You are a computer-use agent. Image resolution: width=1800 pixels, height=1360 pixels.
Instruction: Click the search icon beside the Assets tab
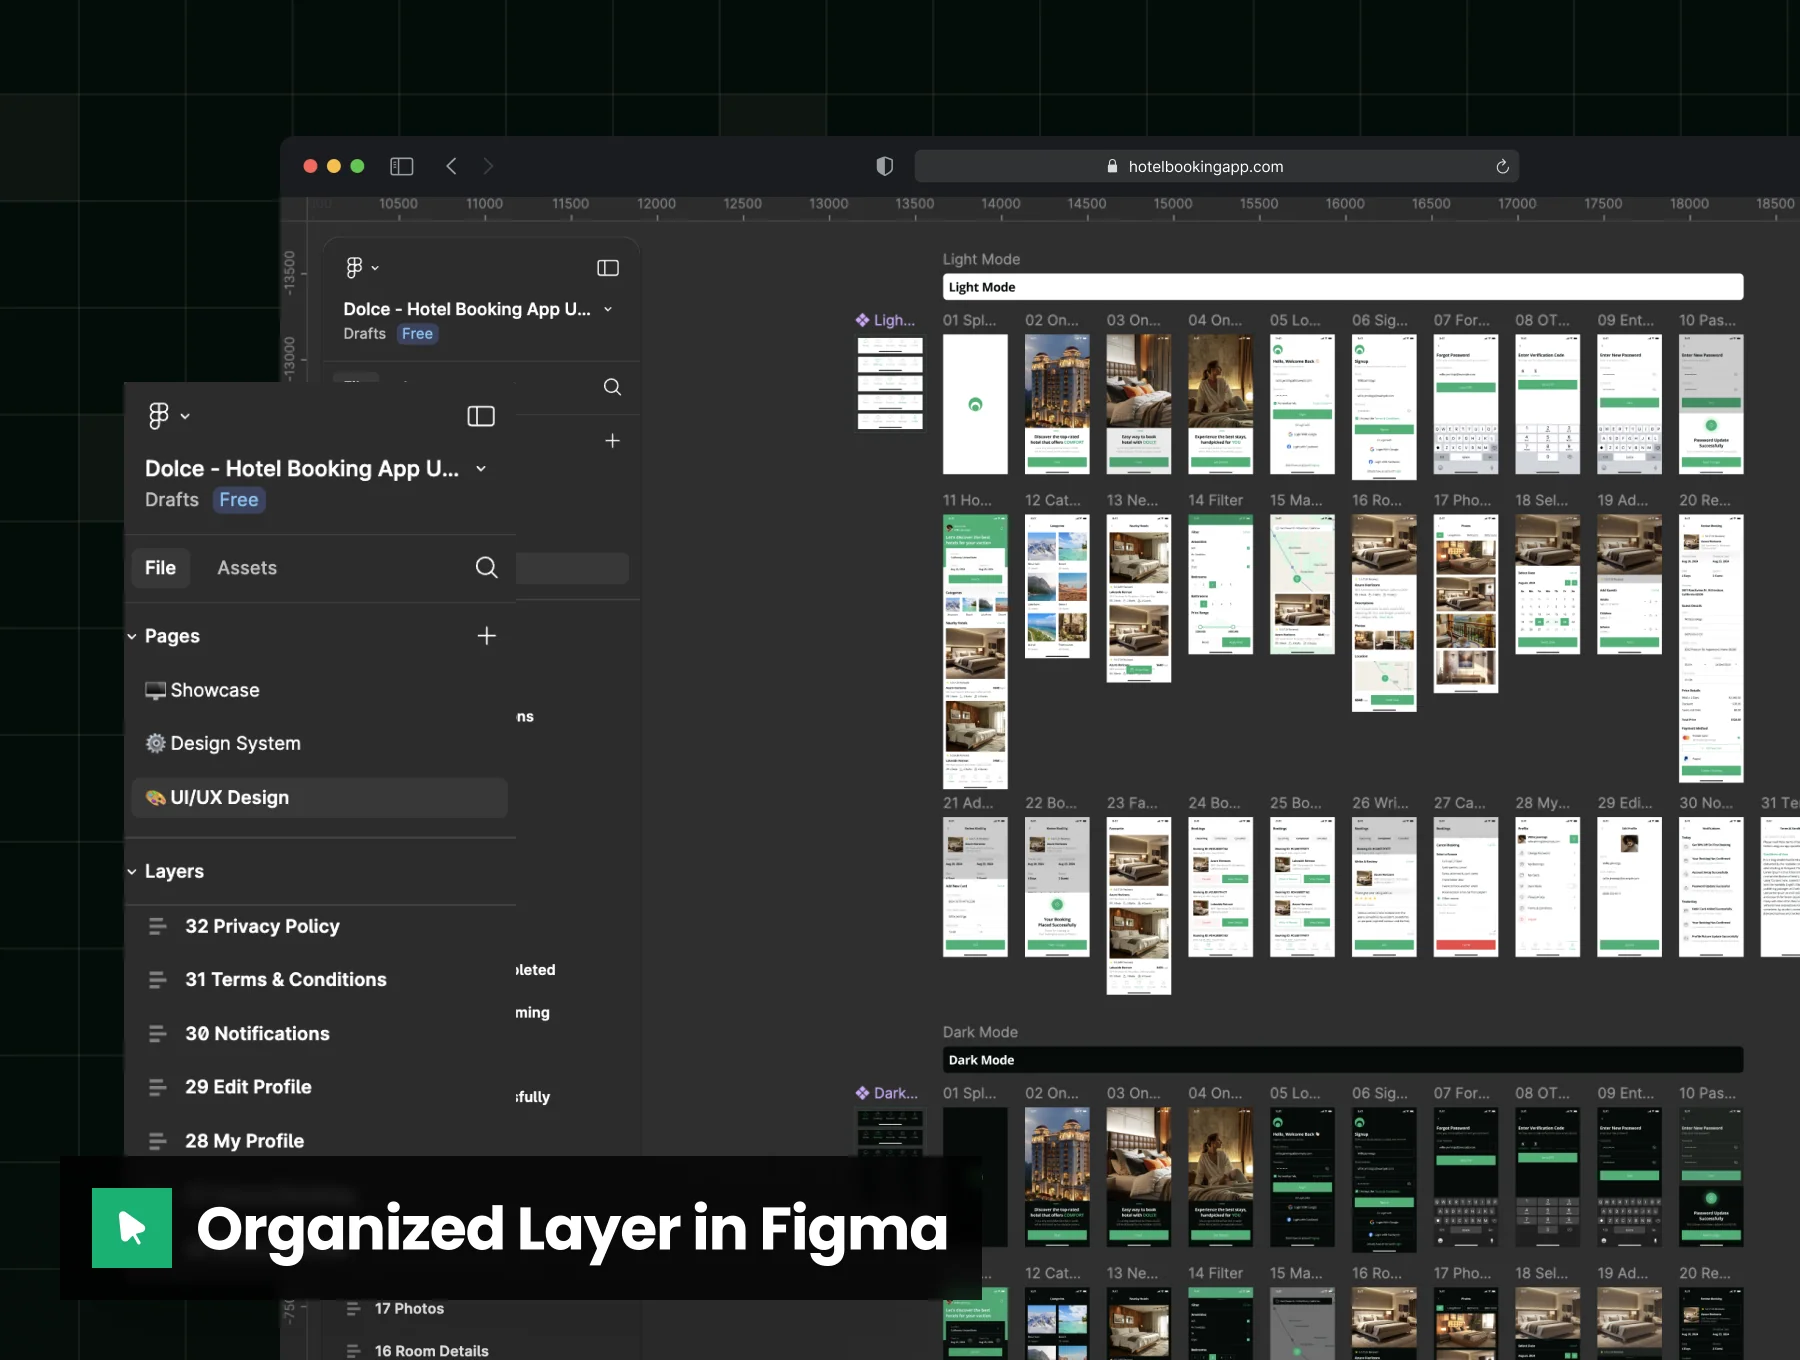(487, 568)
